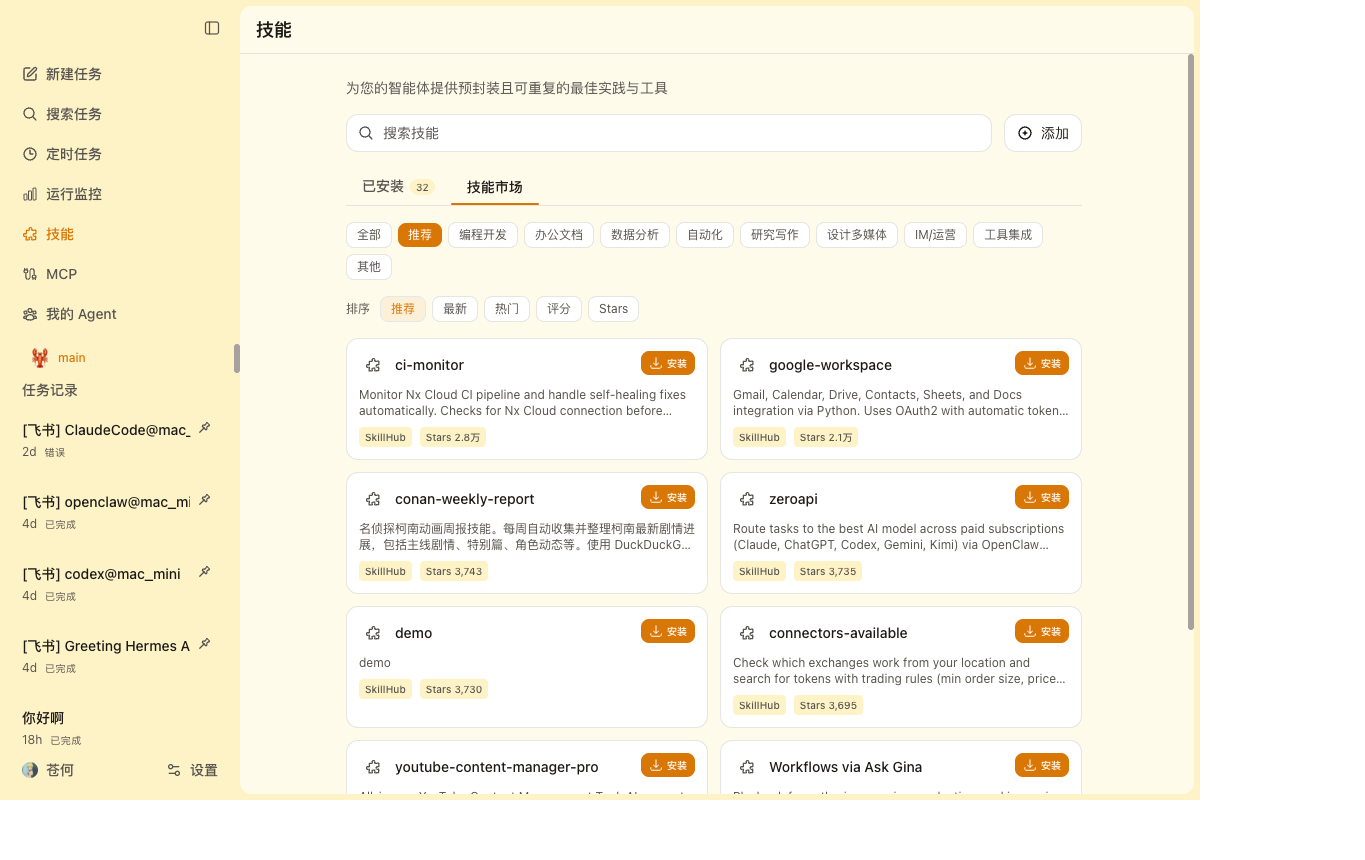
Task: Filter by 自动化 category
Action: point(705,235)
